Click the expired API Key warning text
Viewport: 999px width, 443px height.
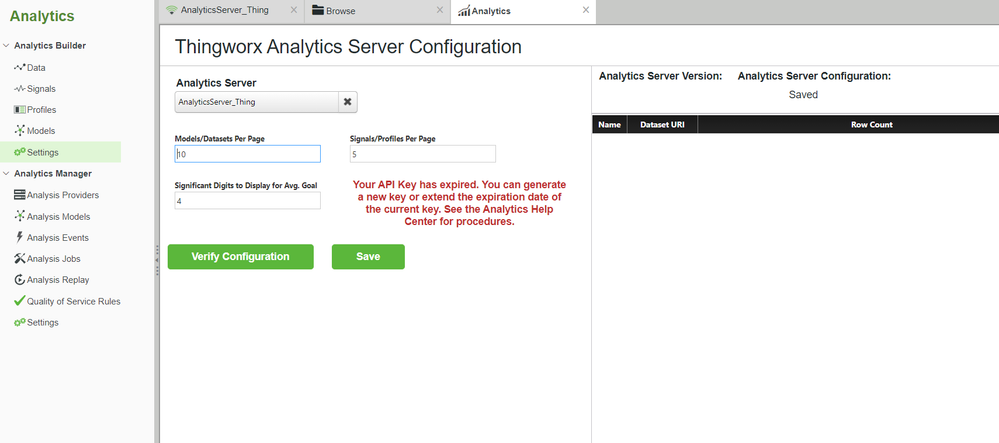pyautogui.click(x=459, y=204)
